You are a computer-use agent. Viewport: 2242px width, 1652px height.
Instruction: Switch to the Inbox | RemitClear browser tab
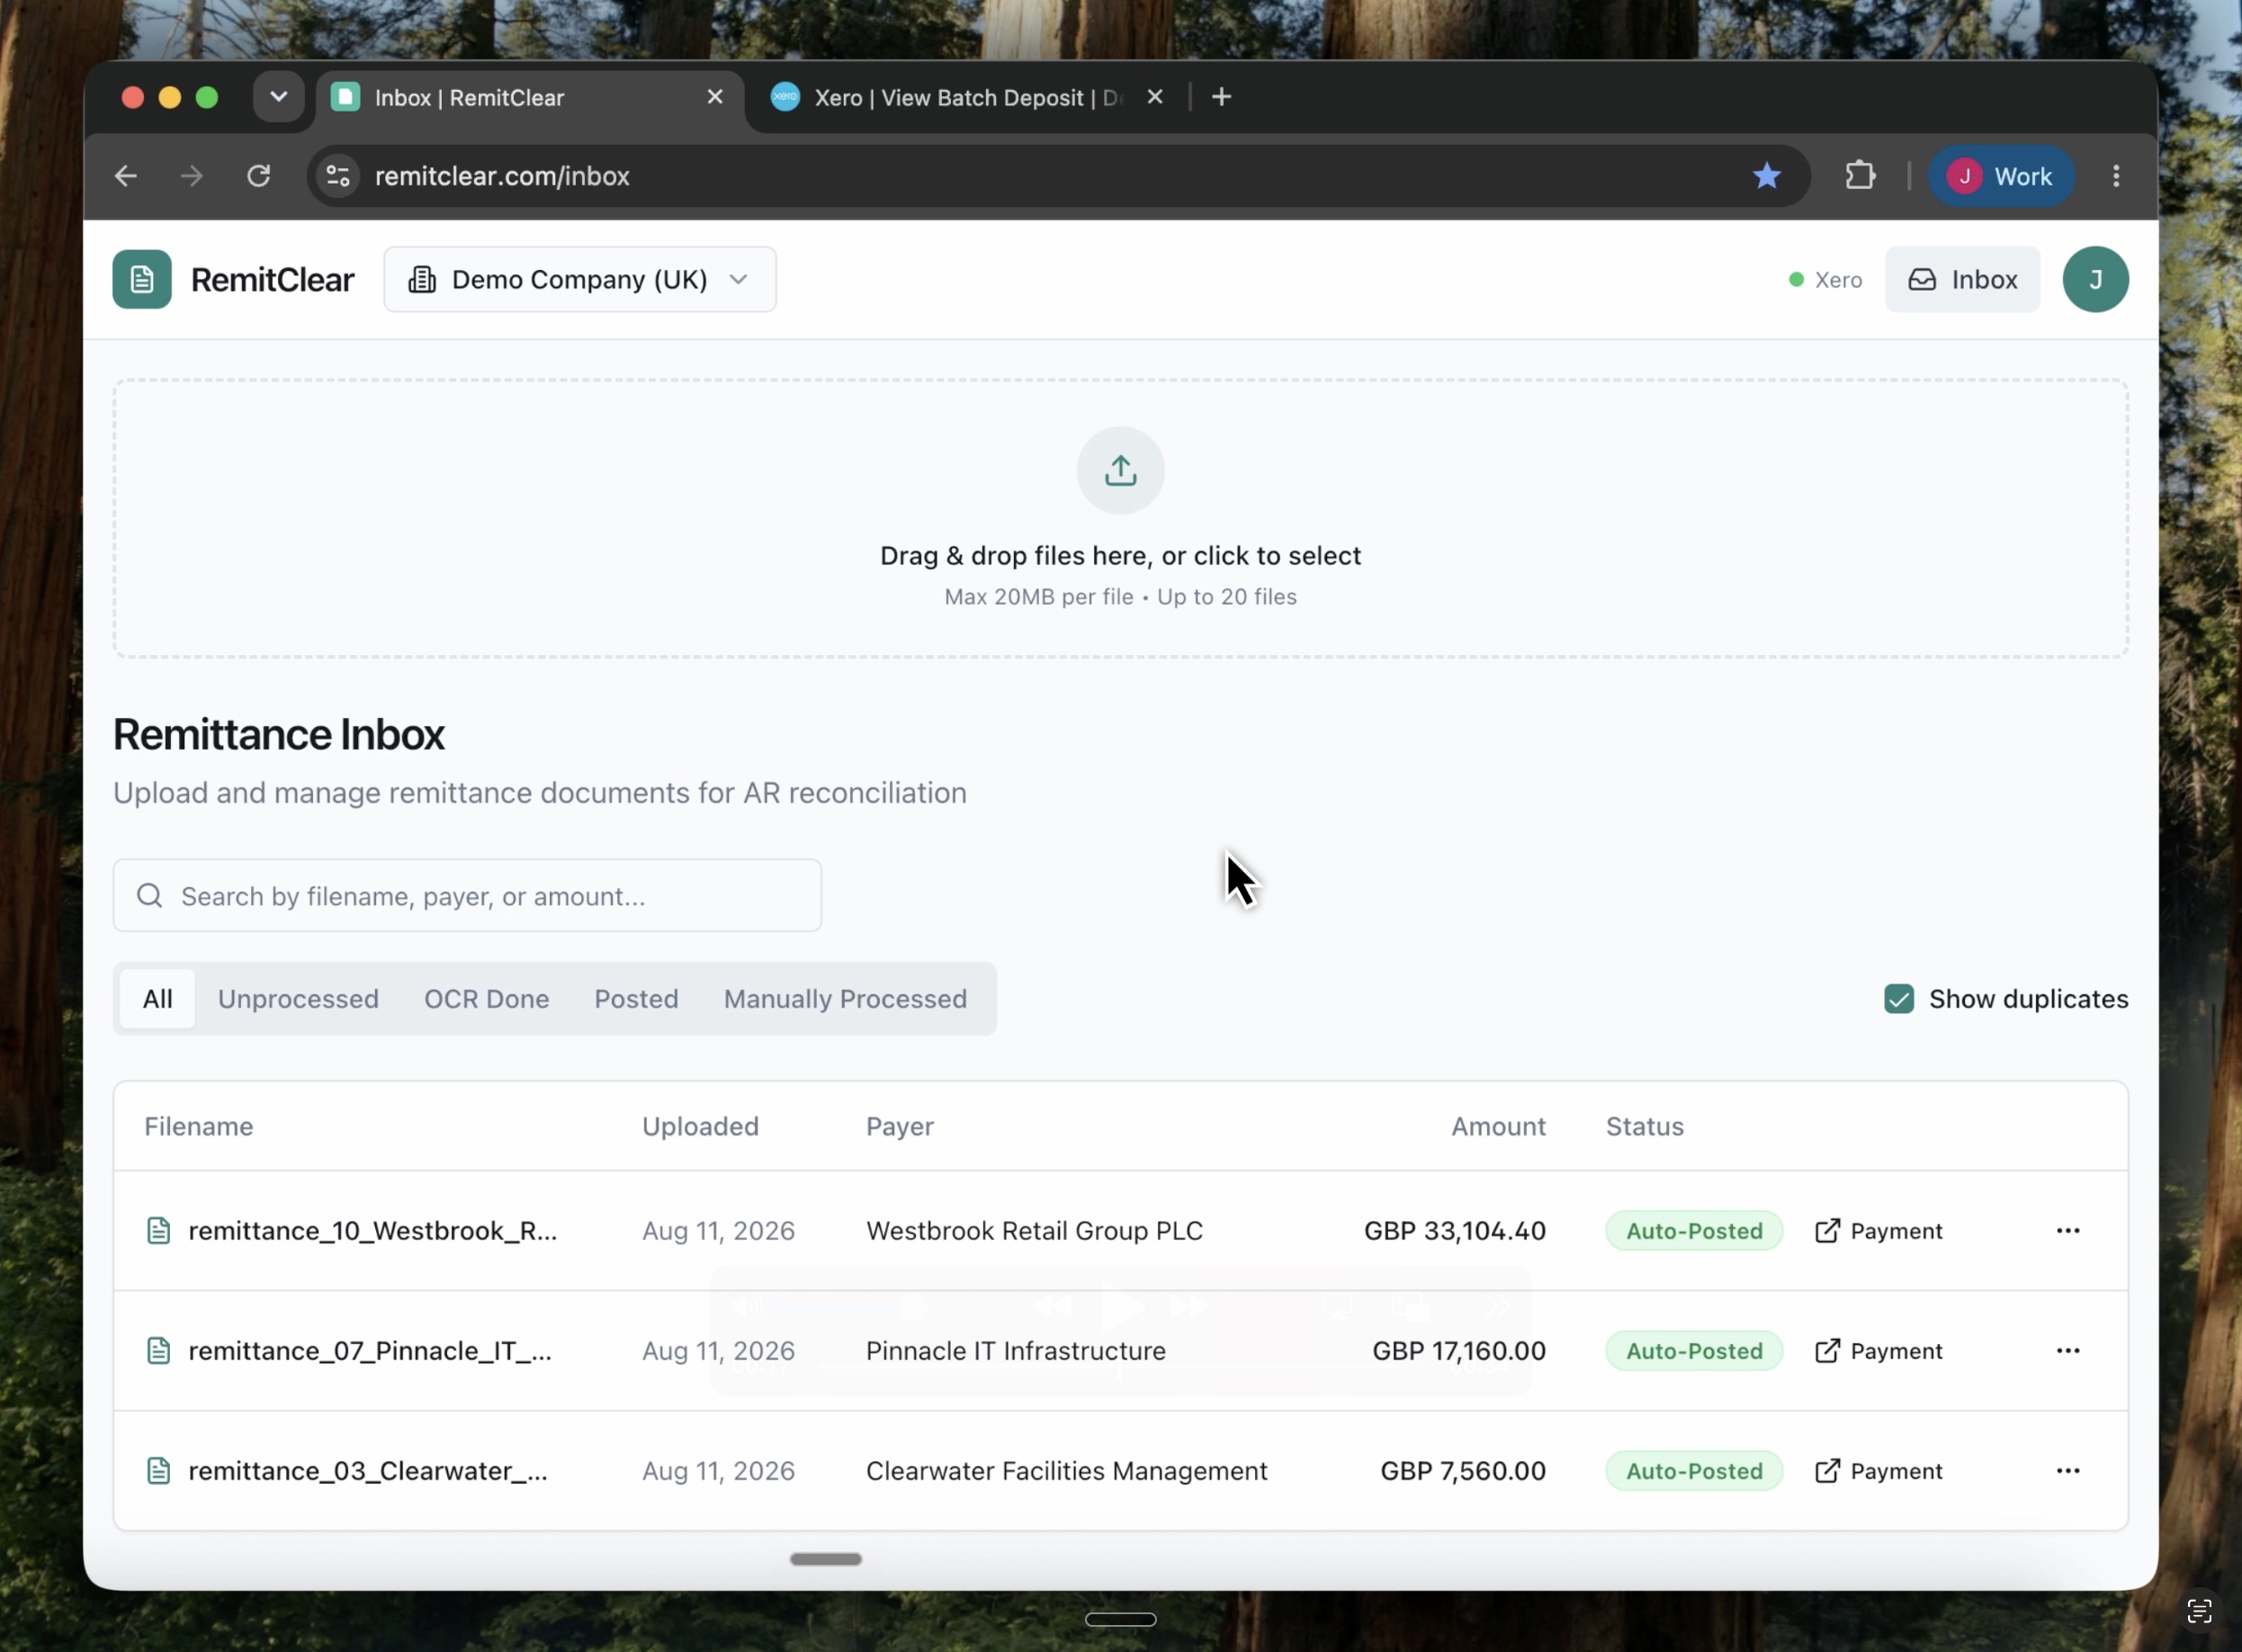[x=530, y=97]
